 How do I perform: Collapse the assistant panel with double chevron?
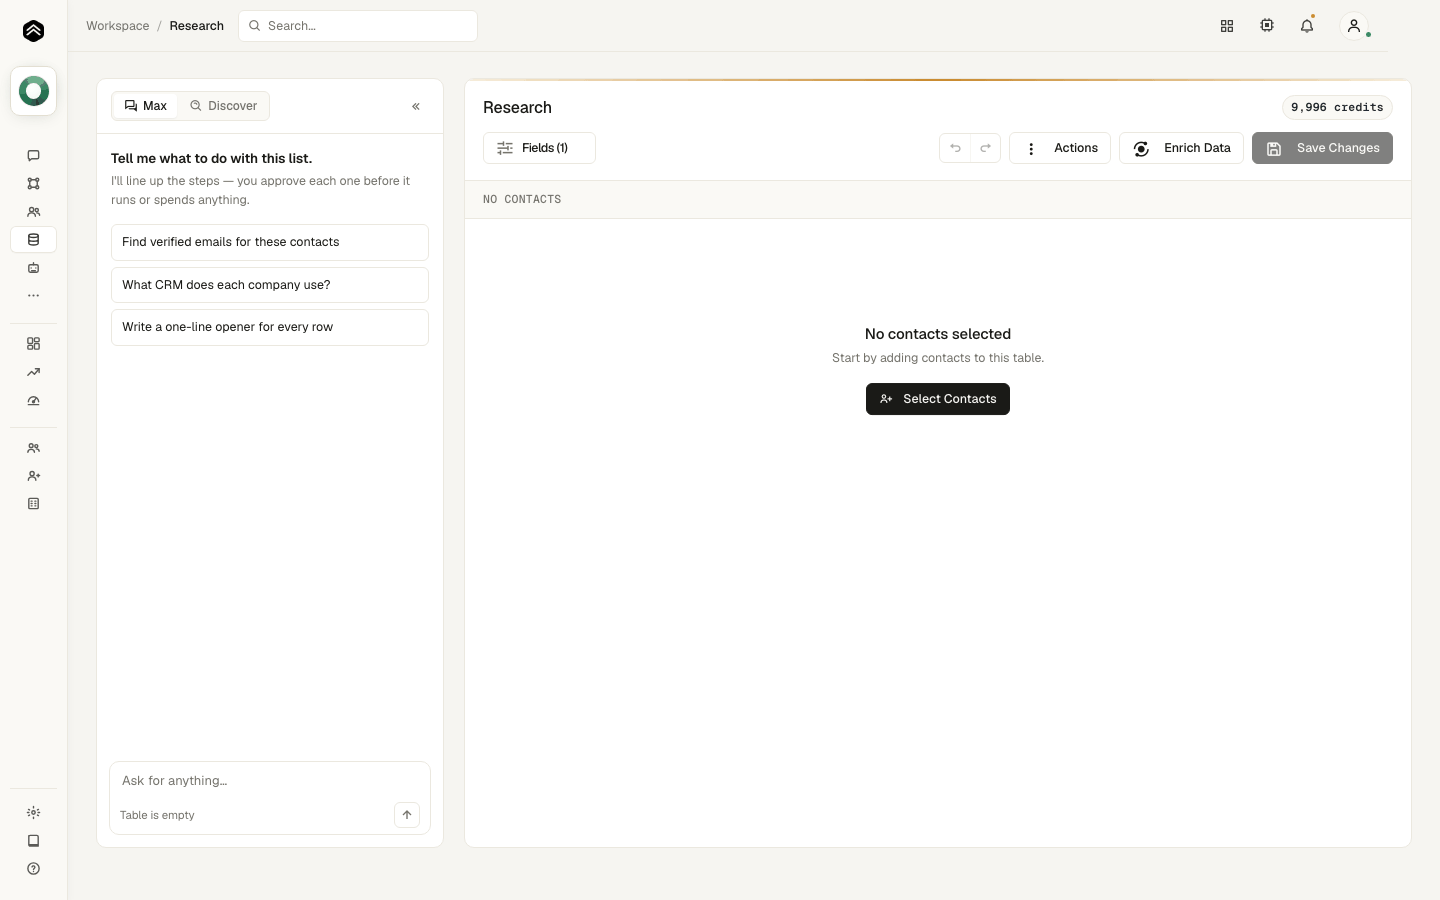(x=416, y=106)
